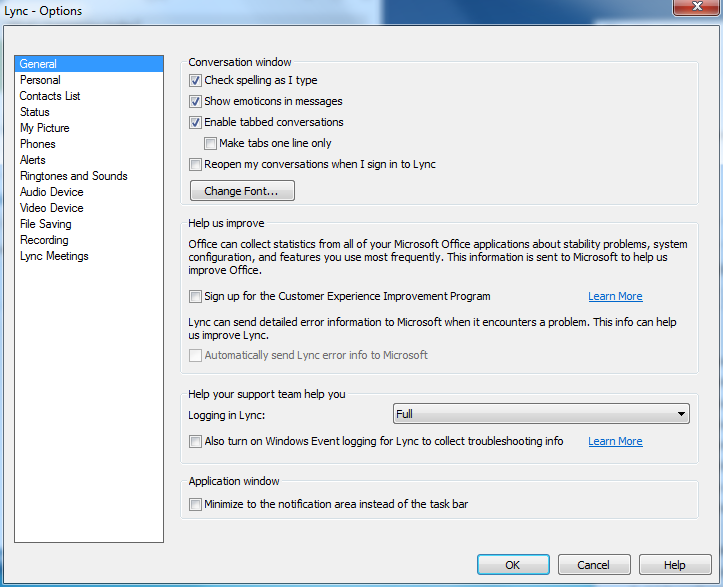Toggle Check spelling as I type
The image size is (723, 587).
click(x=195, y=81)
